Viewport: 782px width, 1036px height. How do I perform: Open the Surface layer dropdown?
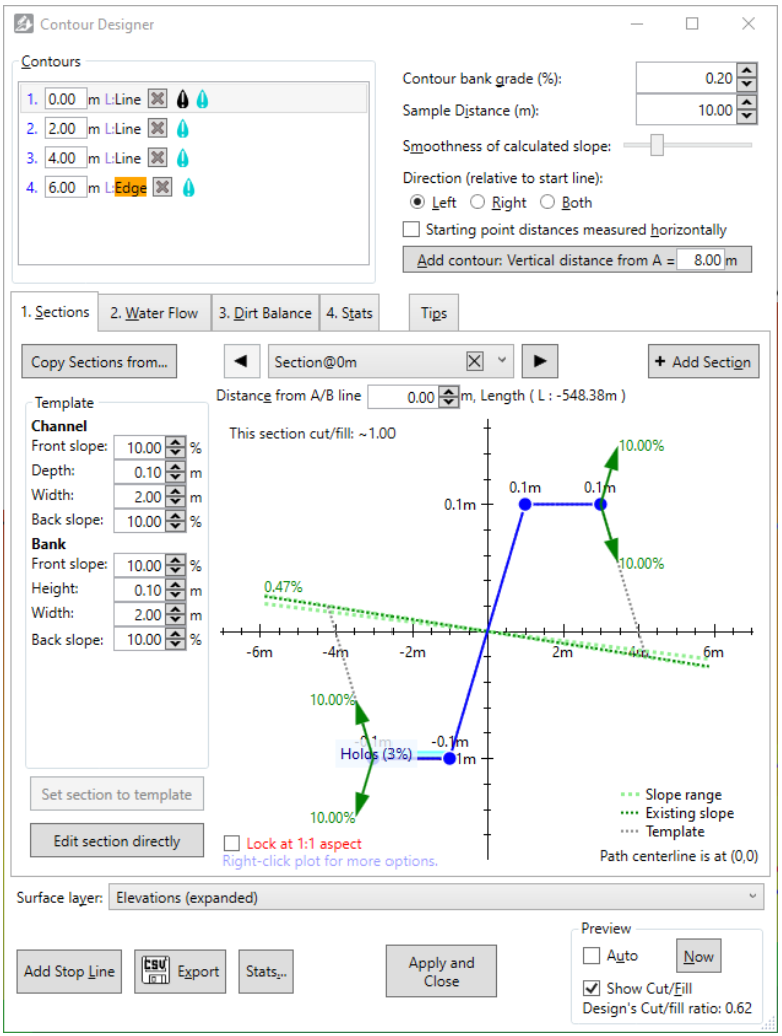click(436, 897)
